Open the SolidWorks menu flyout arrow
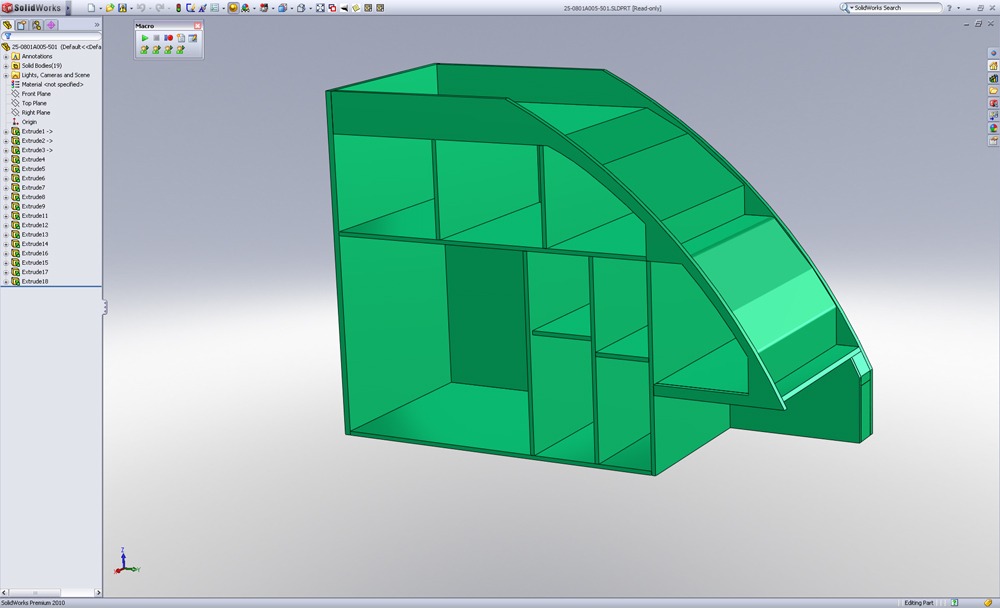This screenshot has width=1000, height=608. click(68, 7)
